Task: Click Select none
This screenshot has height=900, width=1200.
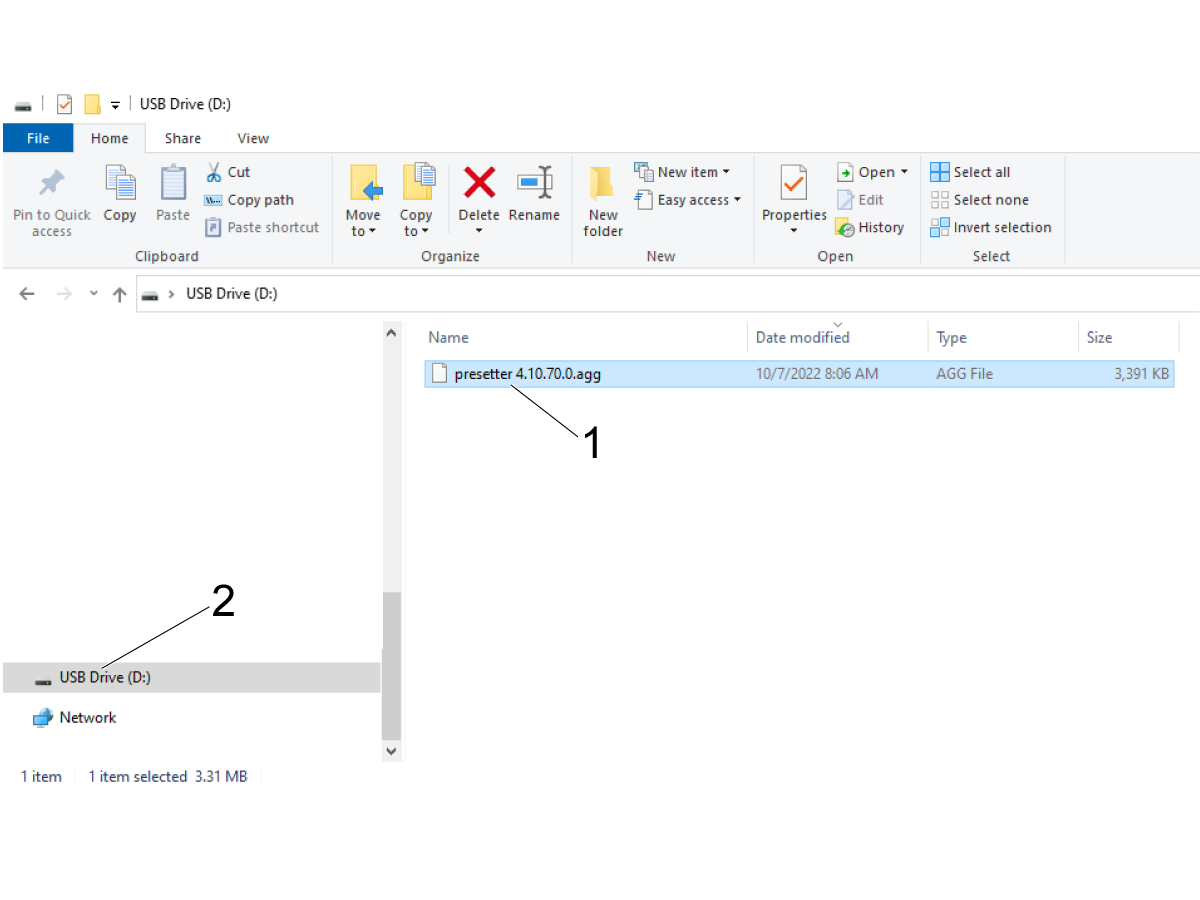Action: pos(979,200)
